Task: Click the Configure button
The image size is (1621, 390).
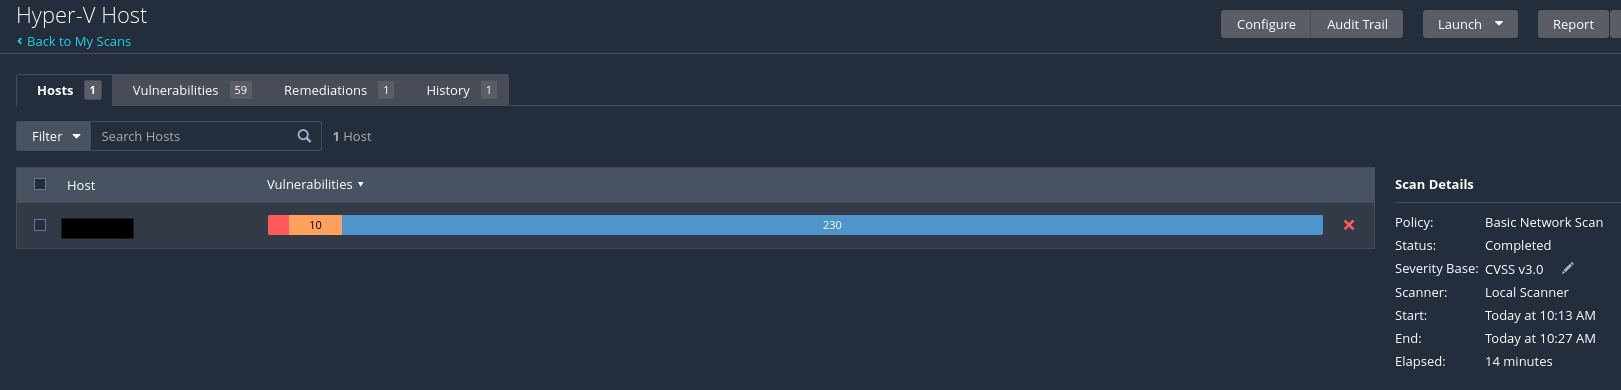Action: click(x=1266, y=24)
